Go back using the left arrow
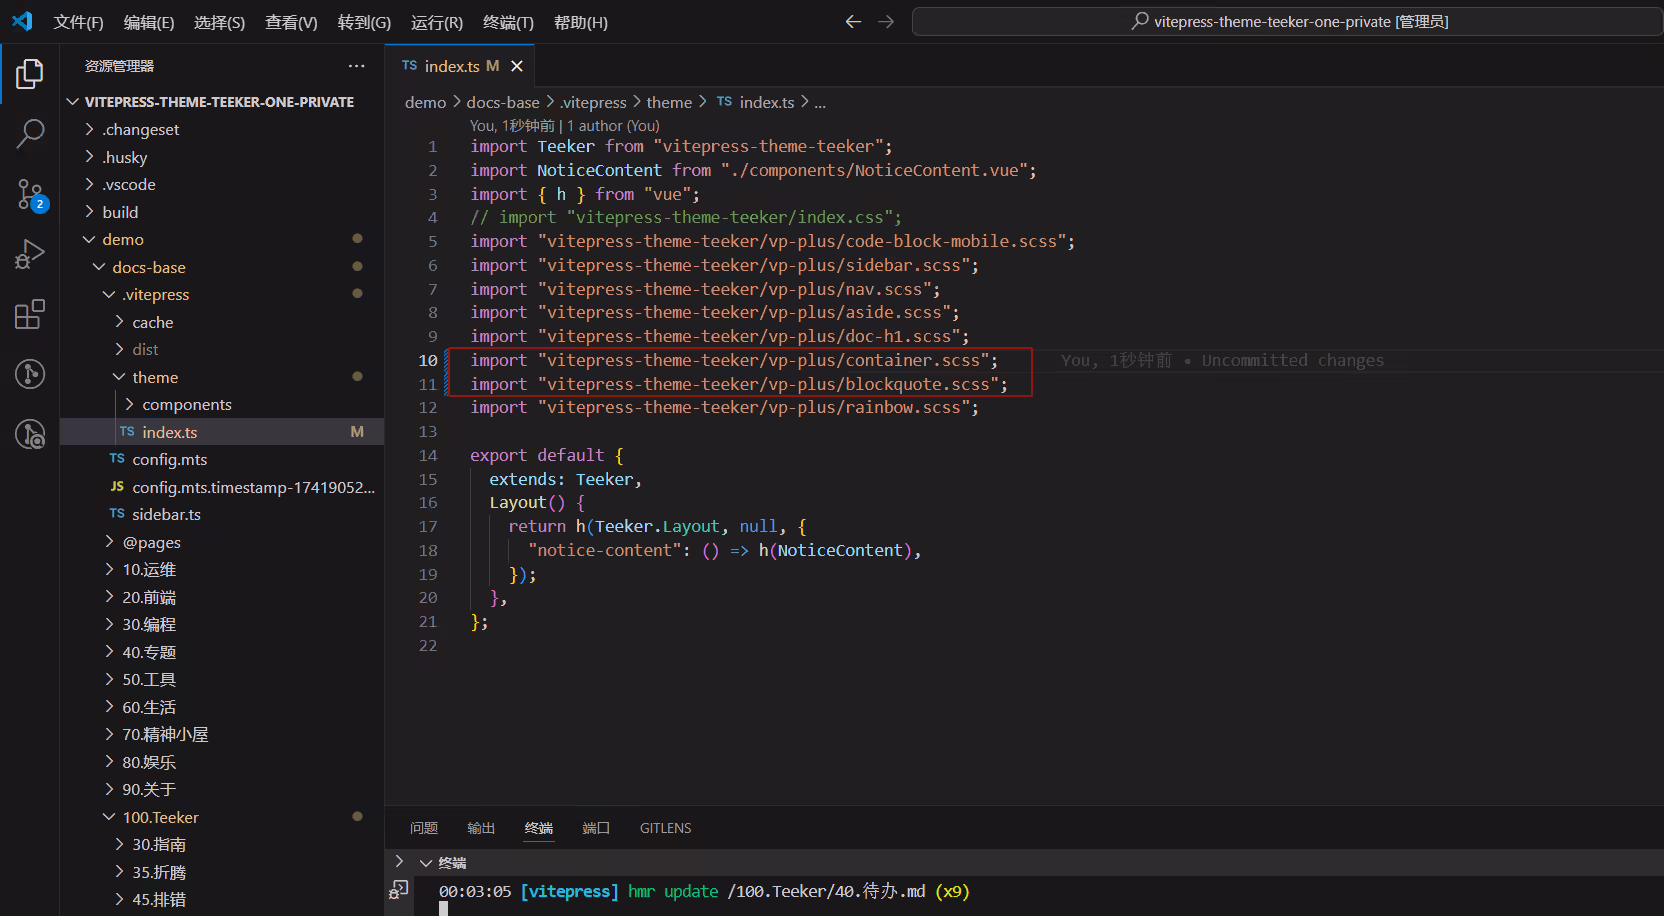This screenshot has height=916, width=1664. [853, 21]
